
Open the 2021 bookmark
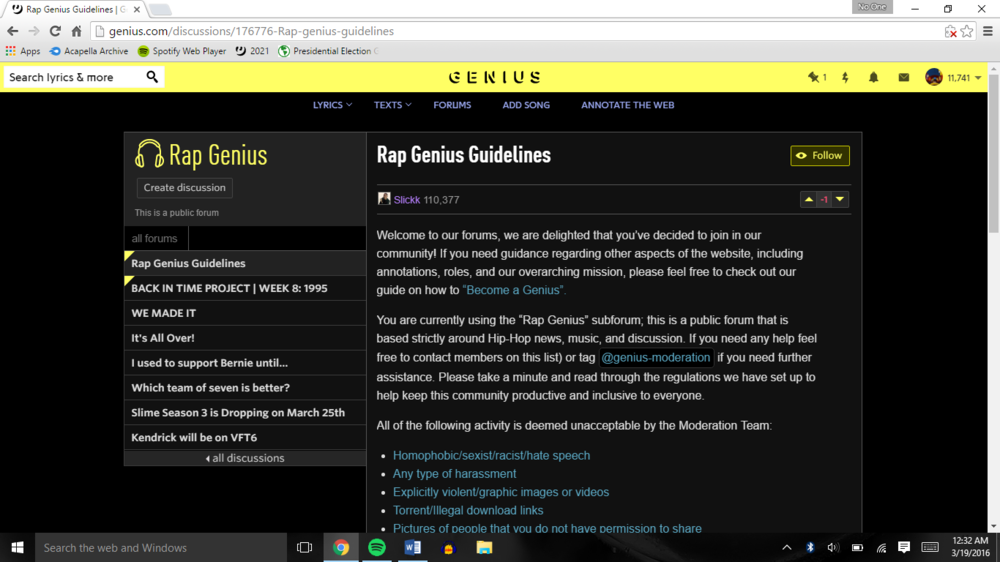click(253, 51)
